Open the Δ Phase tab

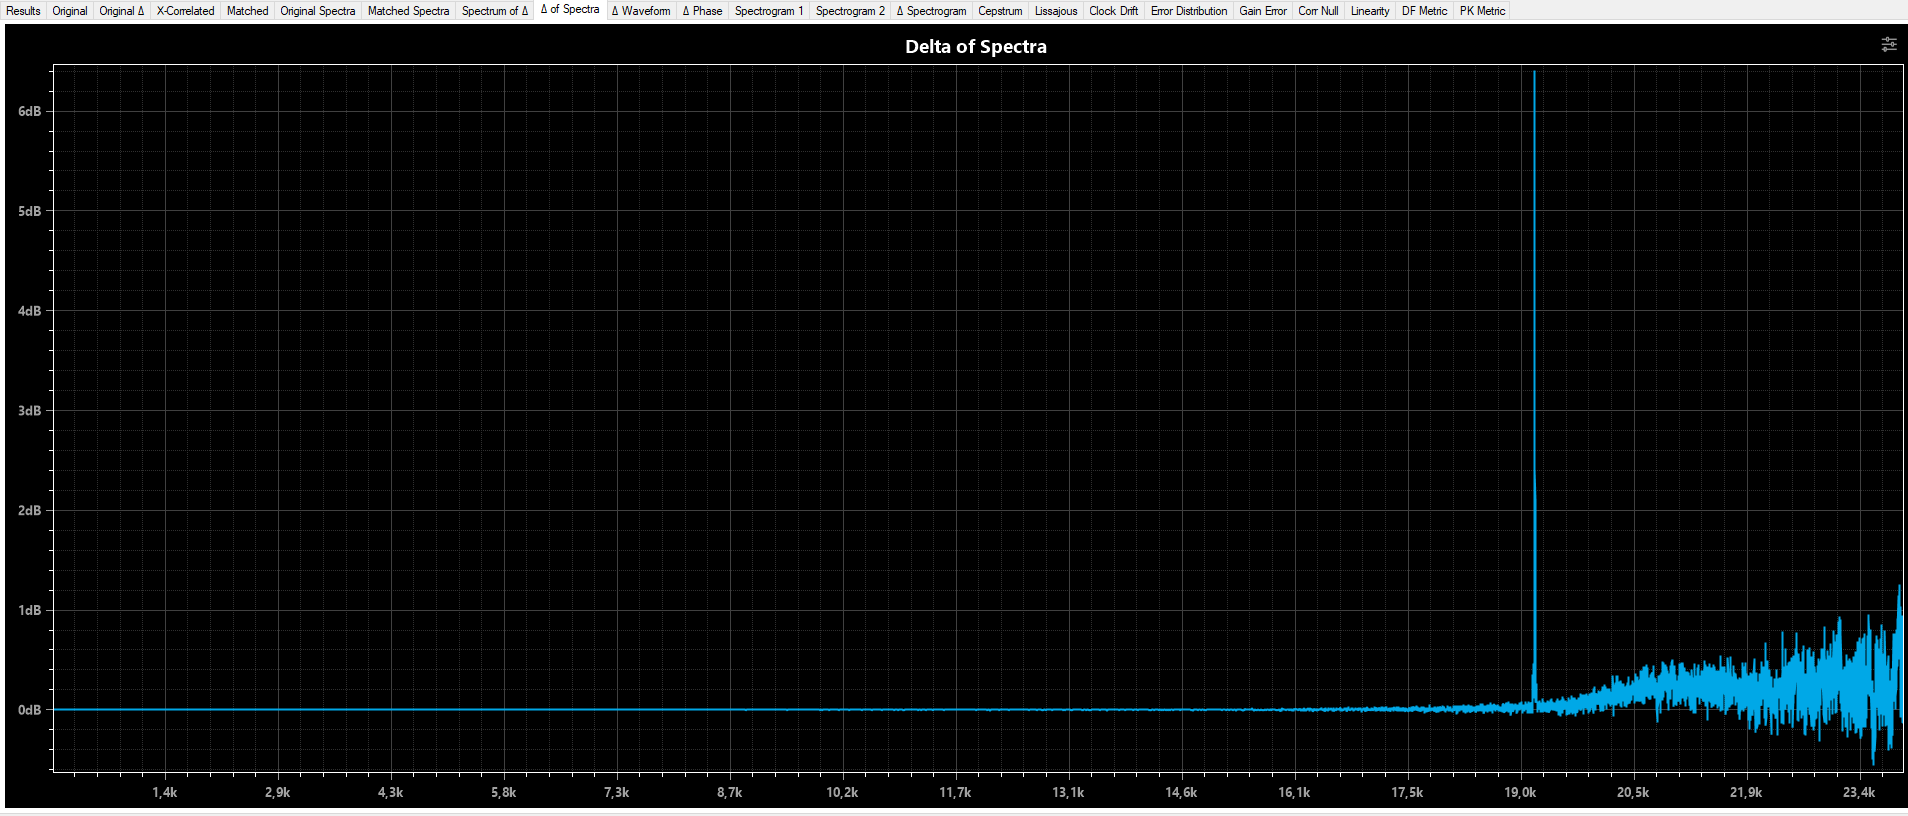[x=702, y=11]
